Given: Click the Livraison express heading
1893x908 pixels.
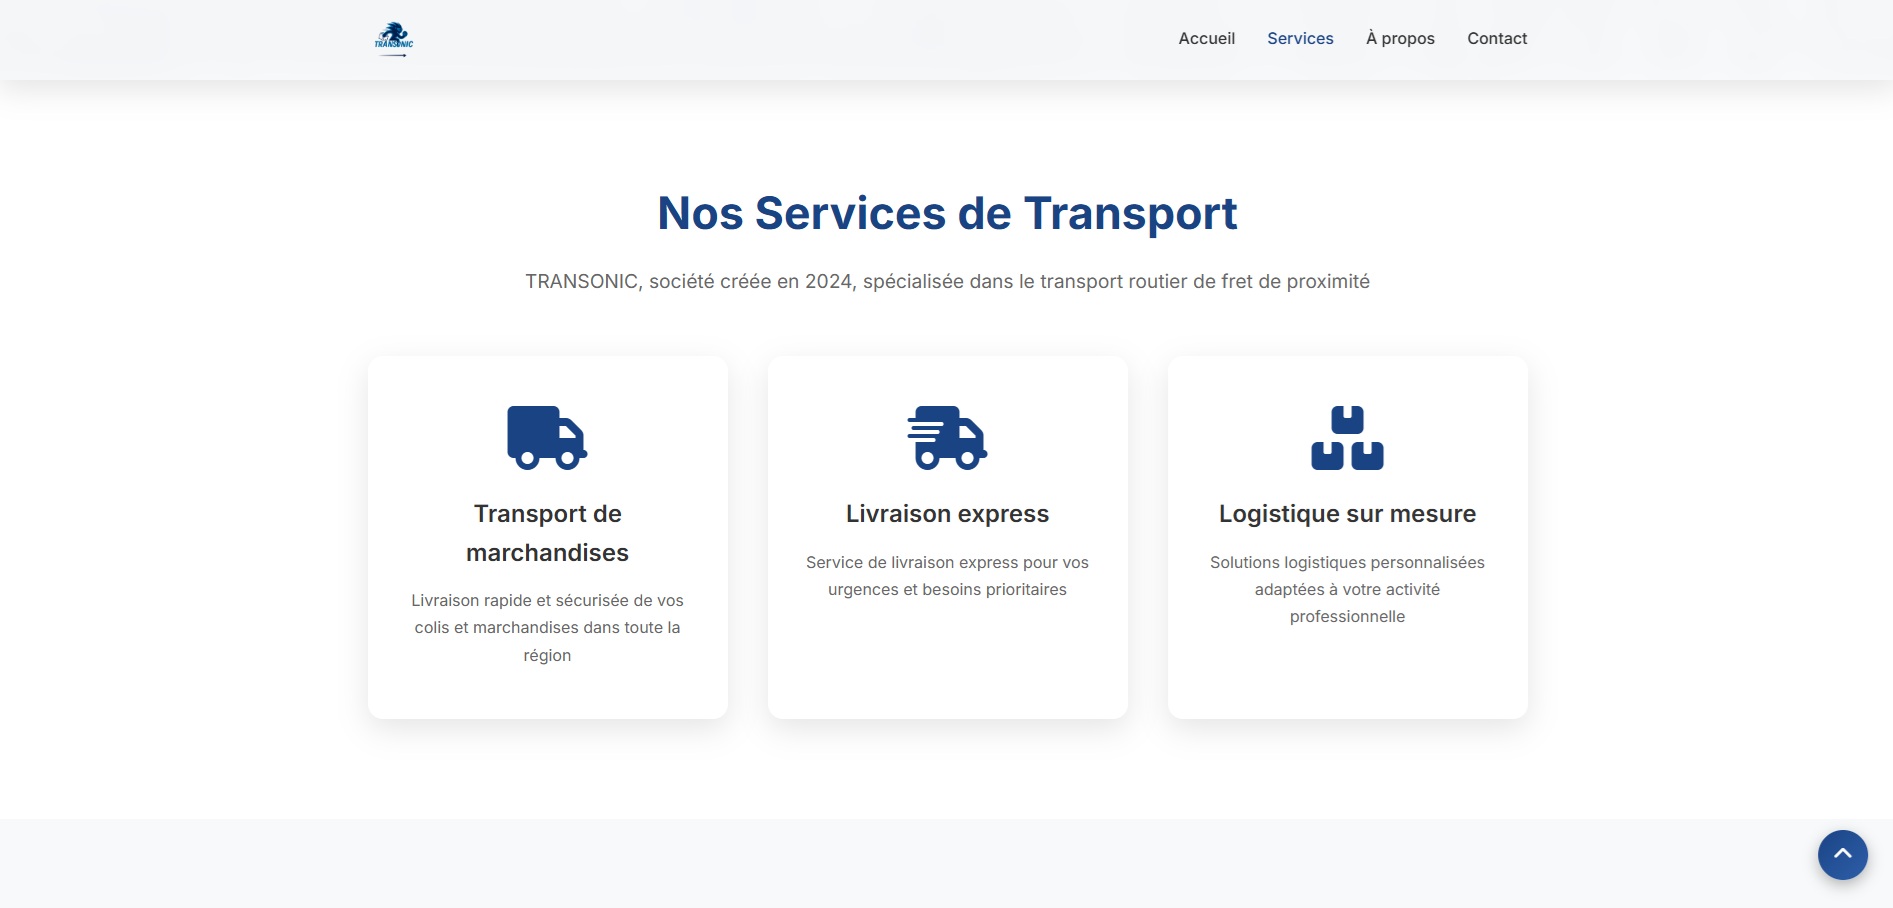Looking at the screenshot, I should tap(947, 513).
